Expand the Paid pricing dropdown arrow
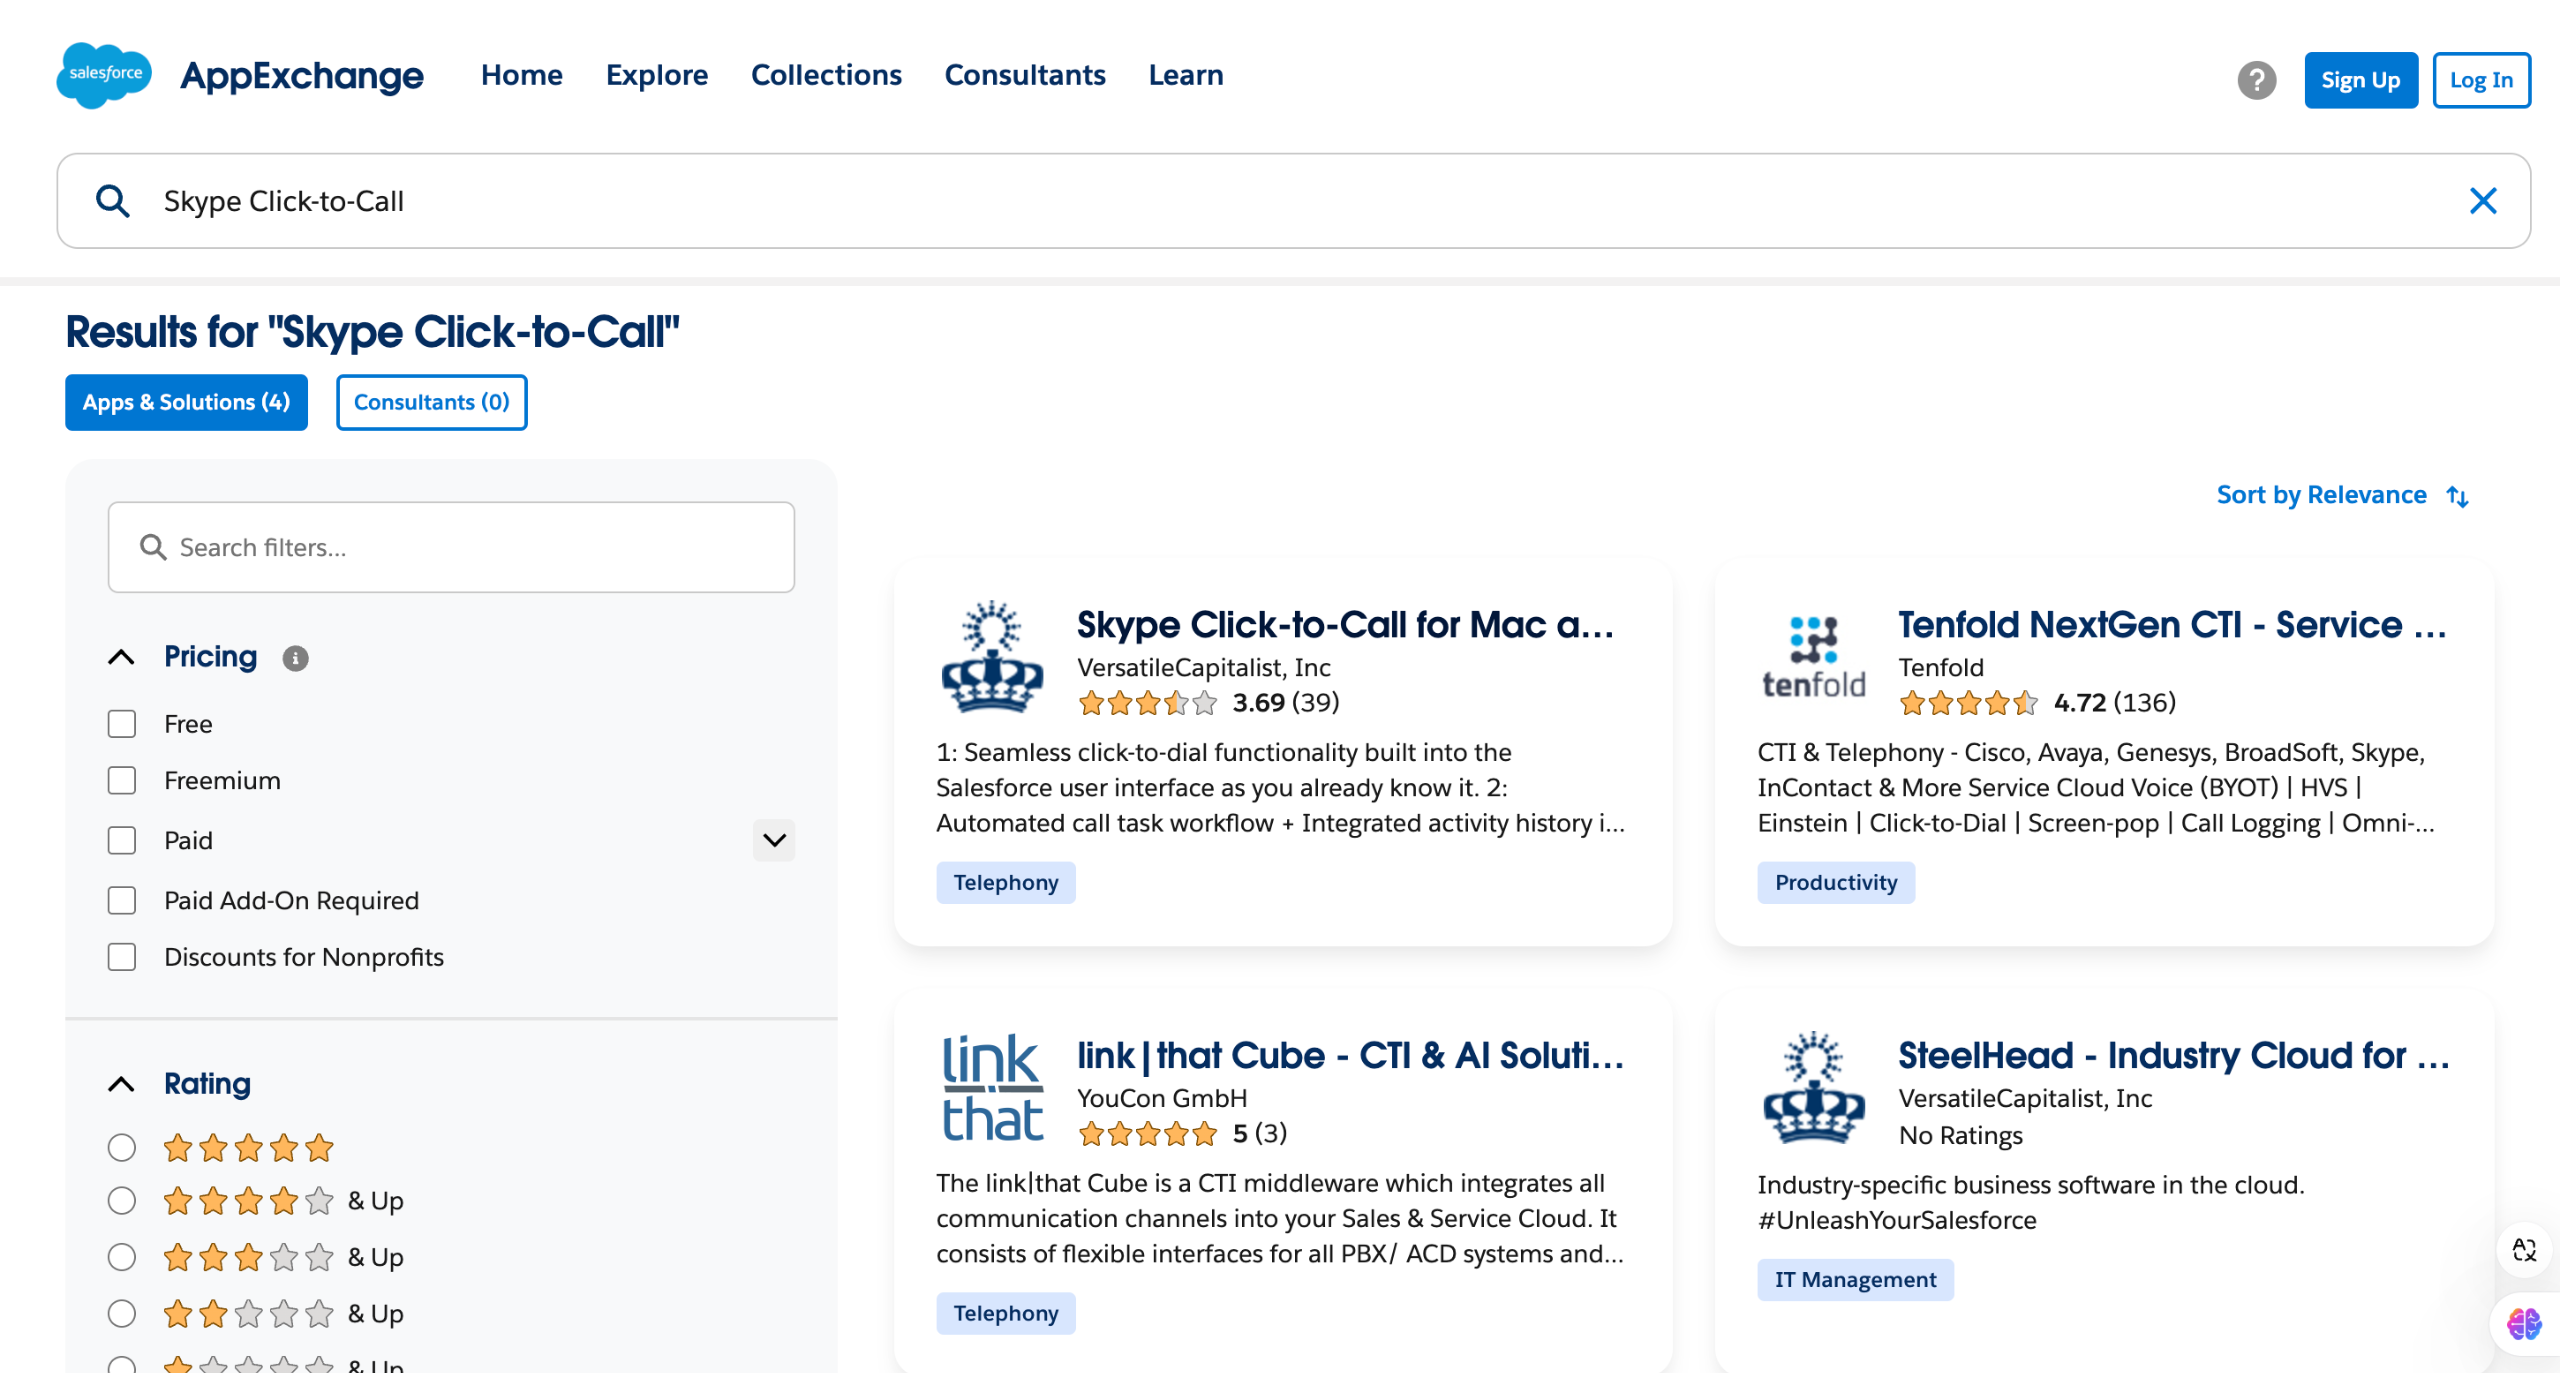Image resolution: width=2560 pixels, height=1373 pixels. 774,840
